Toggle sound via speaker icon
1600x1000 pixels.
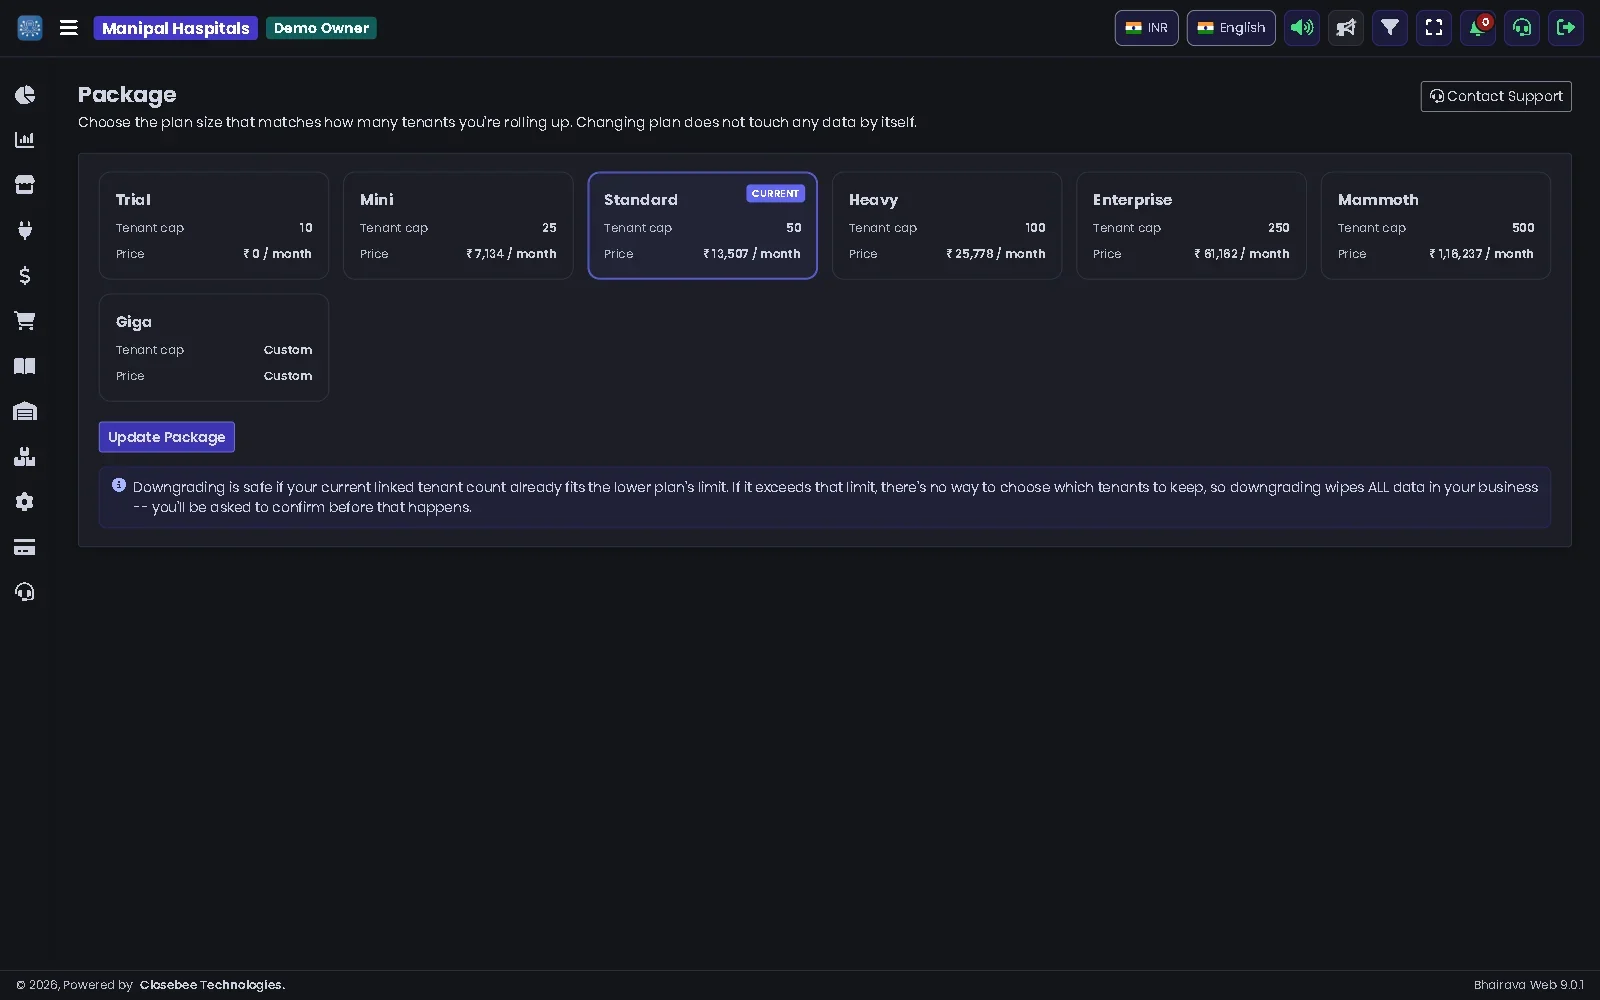pos(1302,28)
